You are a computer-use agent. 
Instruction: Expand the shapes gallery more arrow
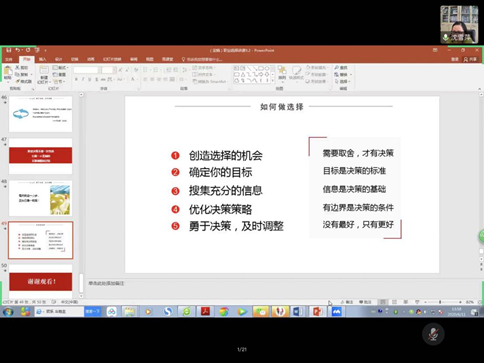(x=273, y=81)
